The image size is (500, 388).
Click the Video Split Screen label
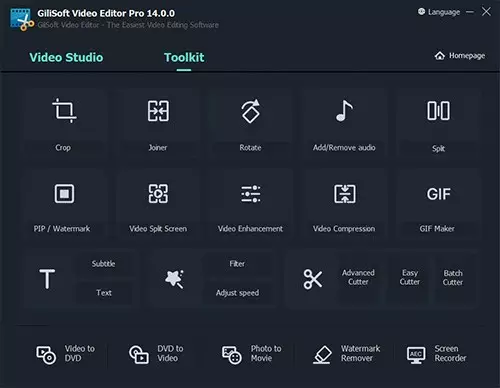pos(158,229)
